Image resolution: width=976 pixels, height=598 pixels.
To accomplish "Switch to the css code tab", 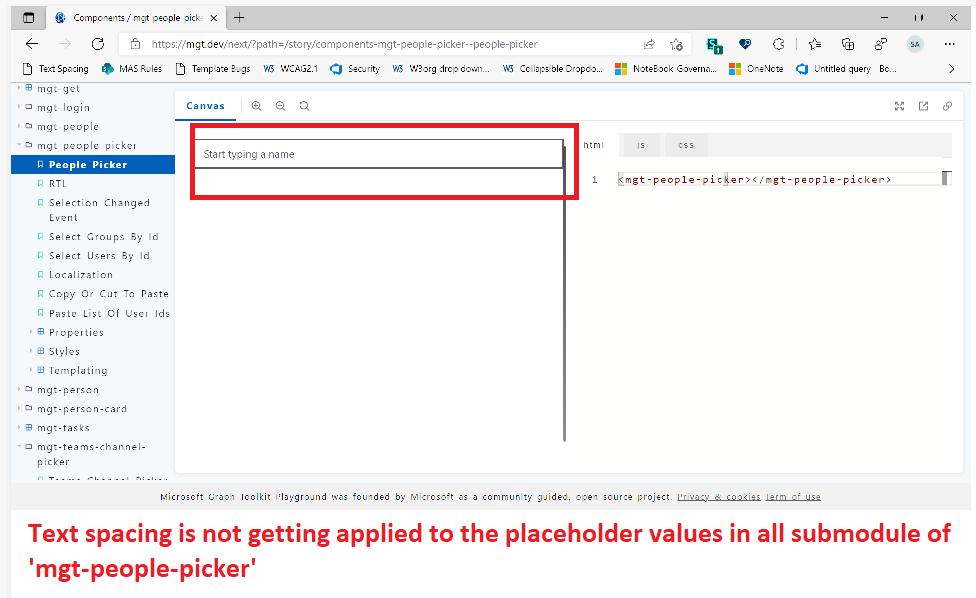I will pos(685,144).
